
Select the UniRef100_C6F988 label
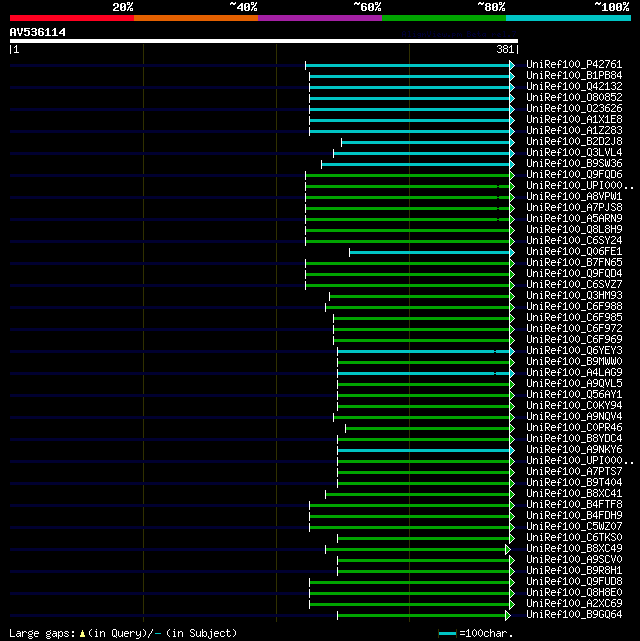(574, 307)
